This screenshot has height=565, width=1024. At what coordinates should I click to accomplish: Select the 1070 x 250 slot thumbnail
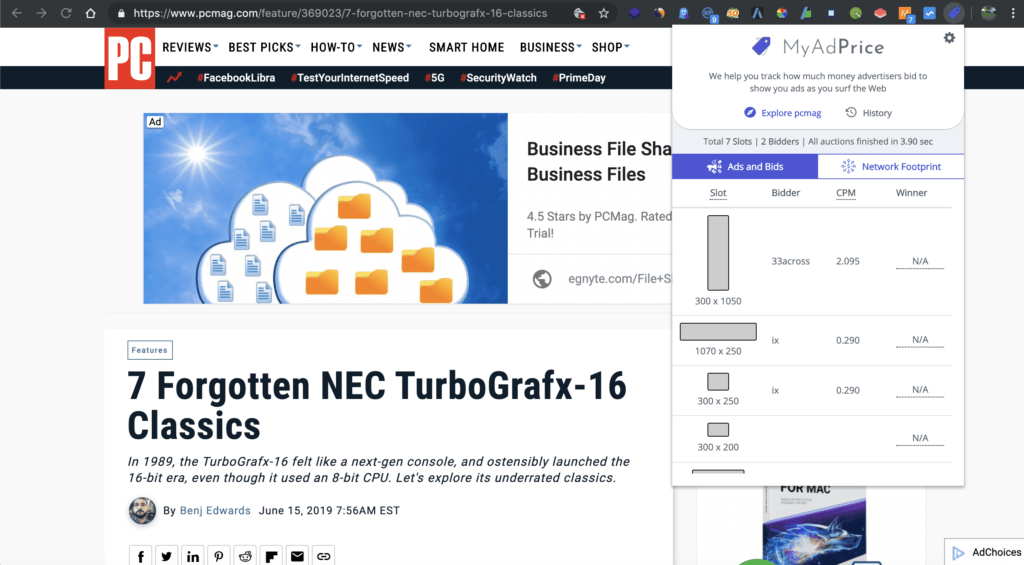pyautogui.click(x=718, y=332)
